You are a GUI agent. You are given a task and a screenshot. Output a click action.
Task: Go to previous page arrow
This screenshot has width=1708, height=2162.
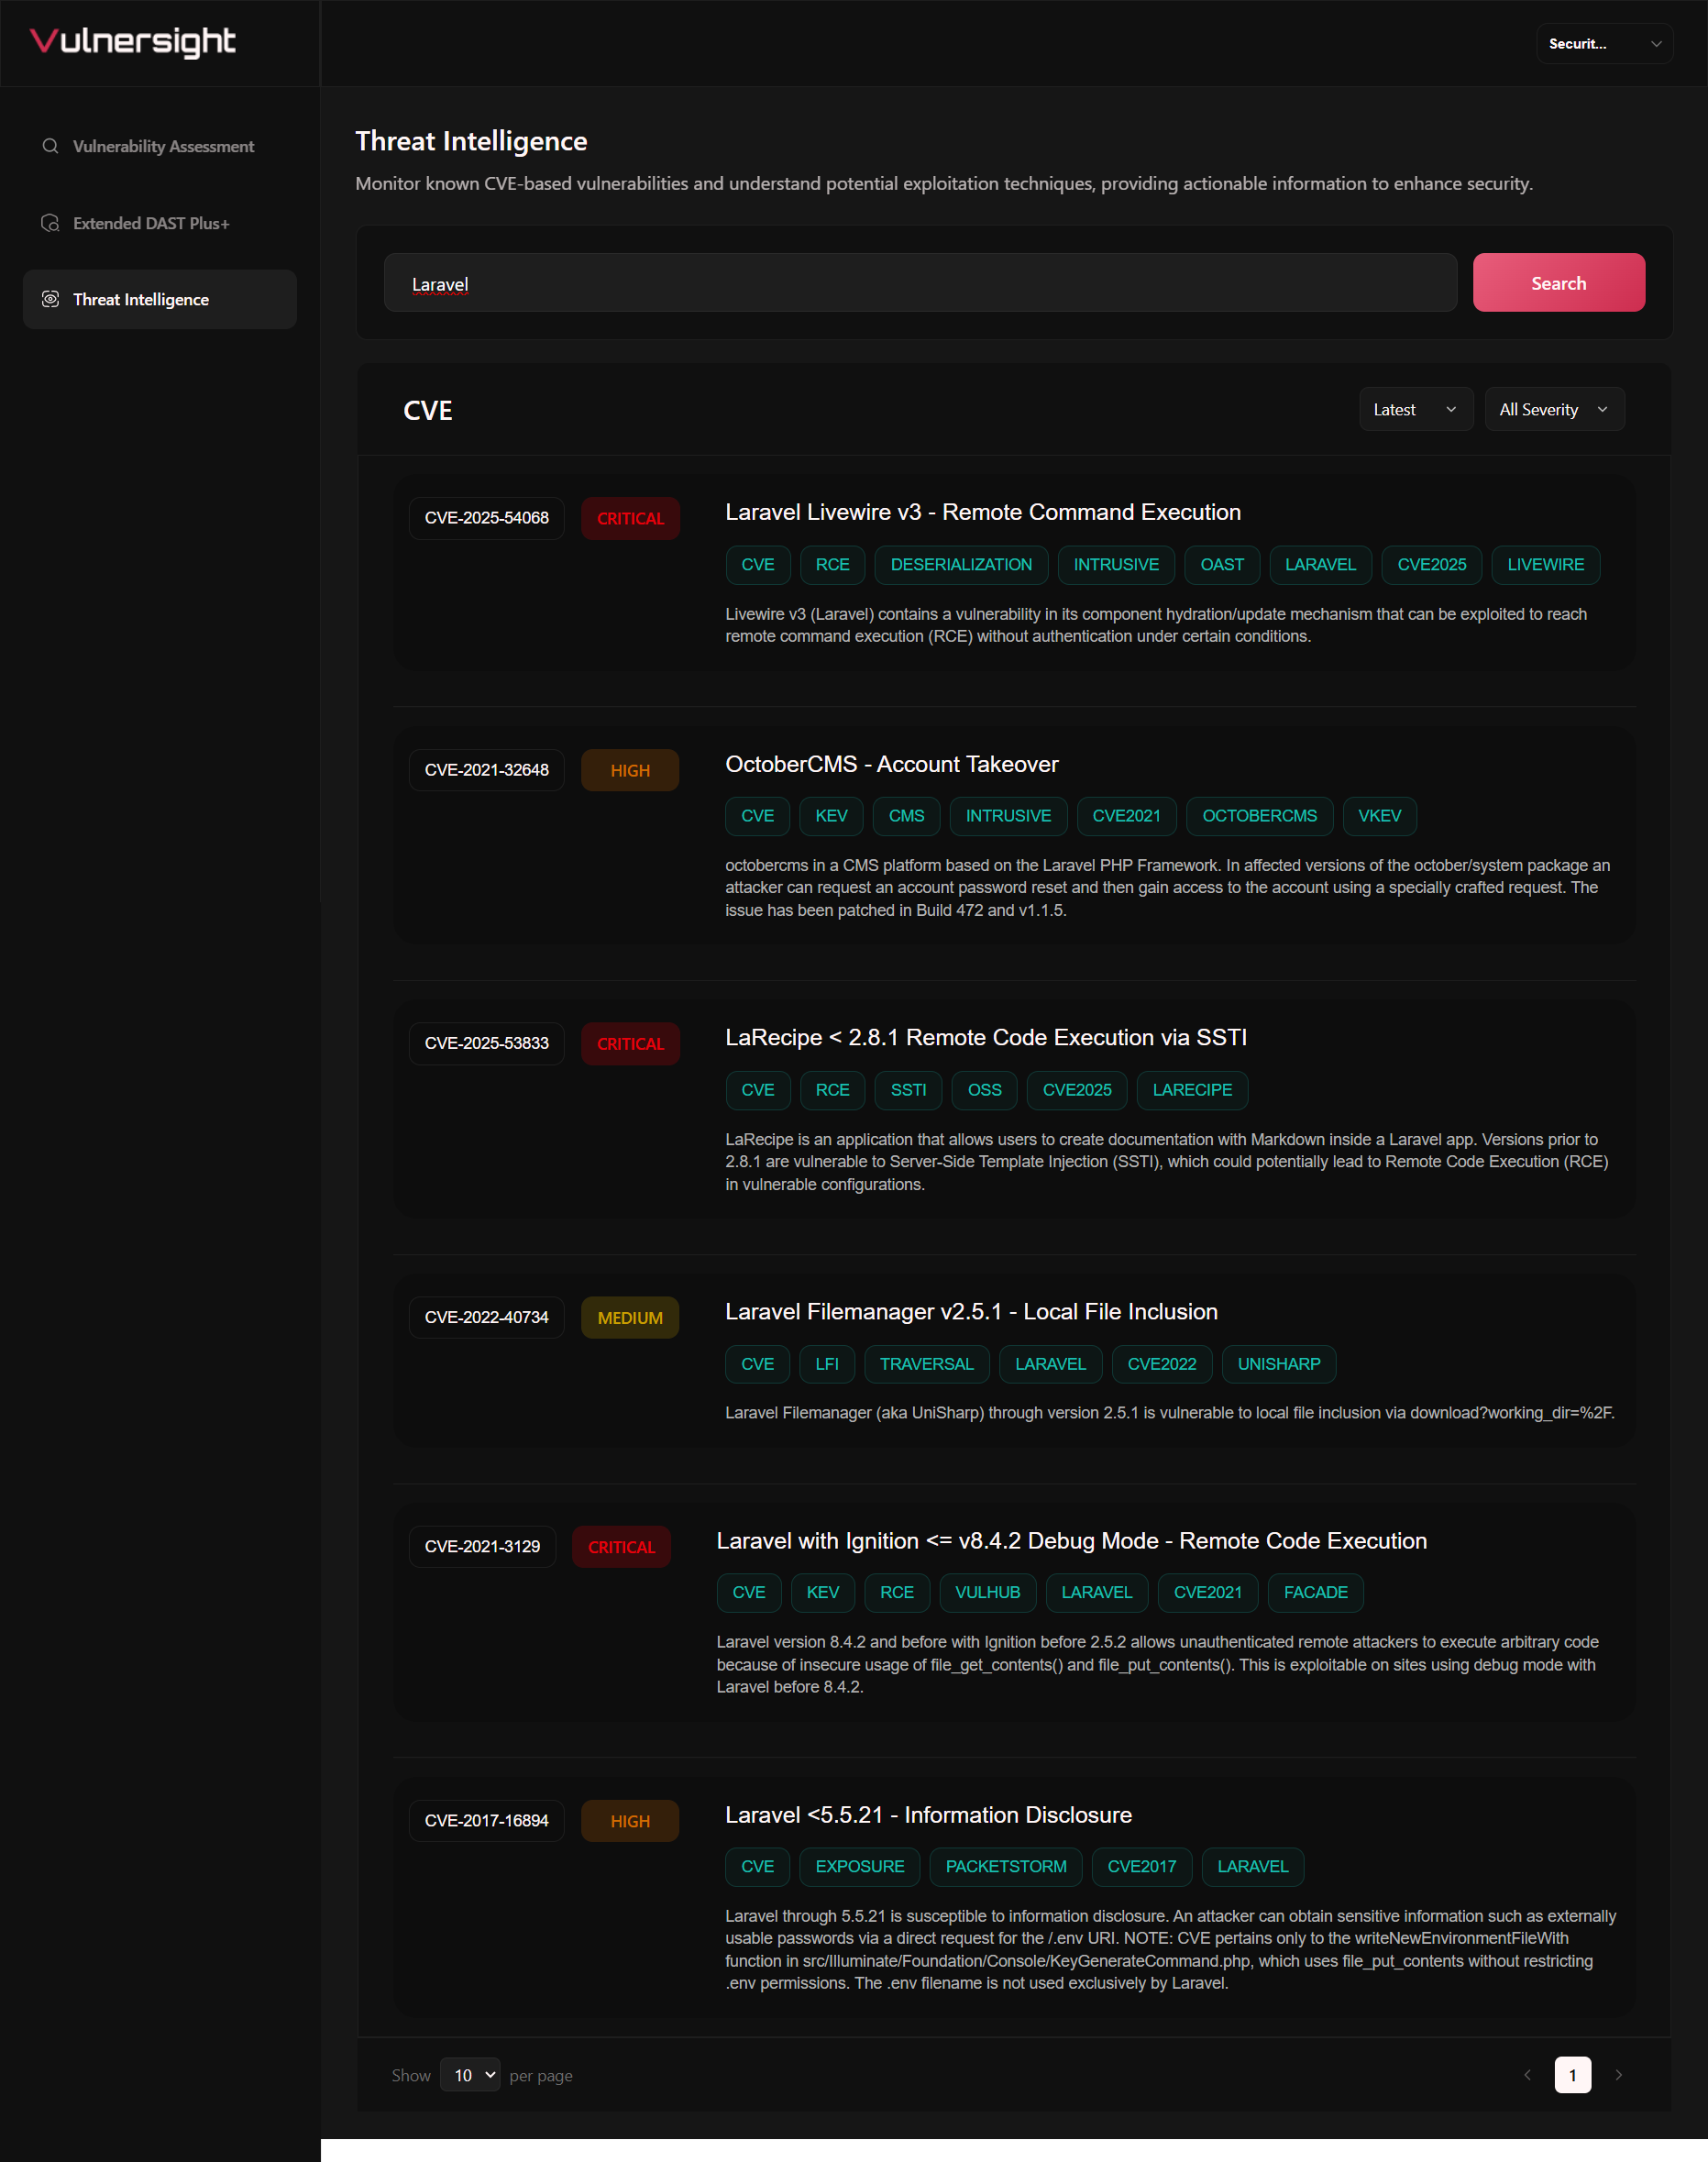1527,2075
